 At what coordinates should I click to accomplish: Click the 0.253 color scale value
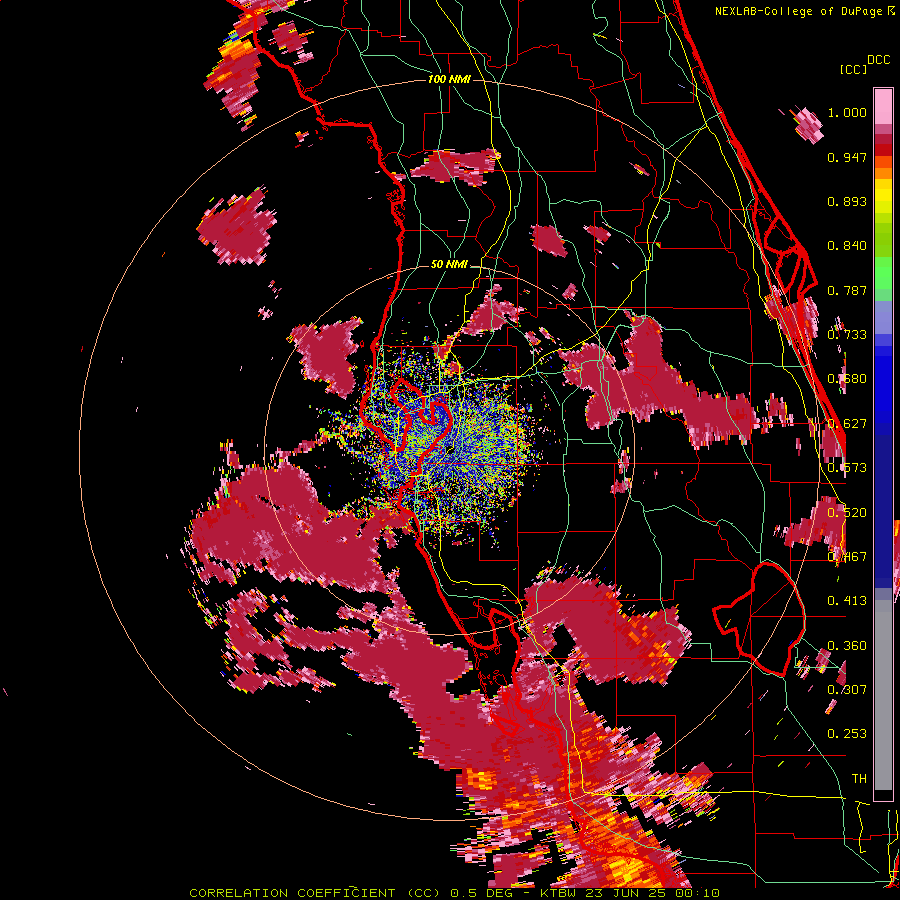coord(847,734)
